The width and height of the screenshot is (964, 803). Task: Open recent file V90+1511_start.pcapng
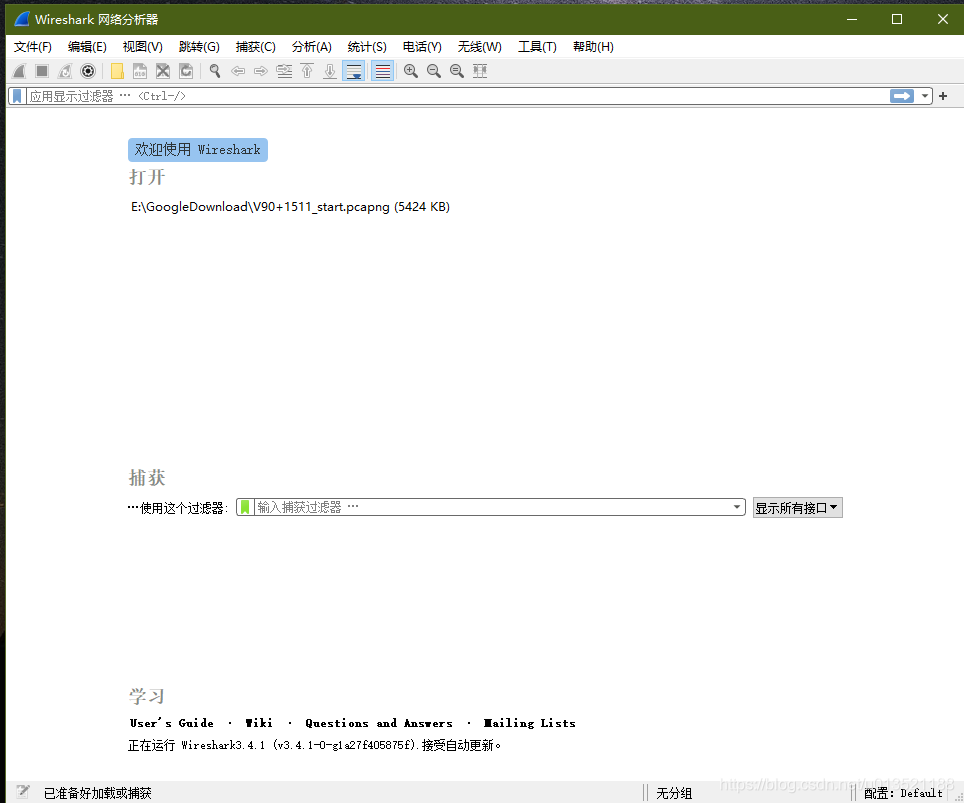290,207
